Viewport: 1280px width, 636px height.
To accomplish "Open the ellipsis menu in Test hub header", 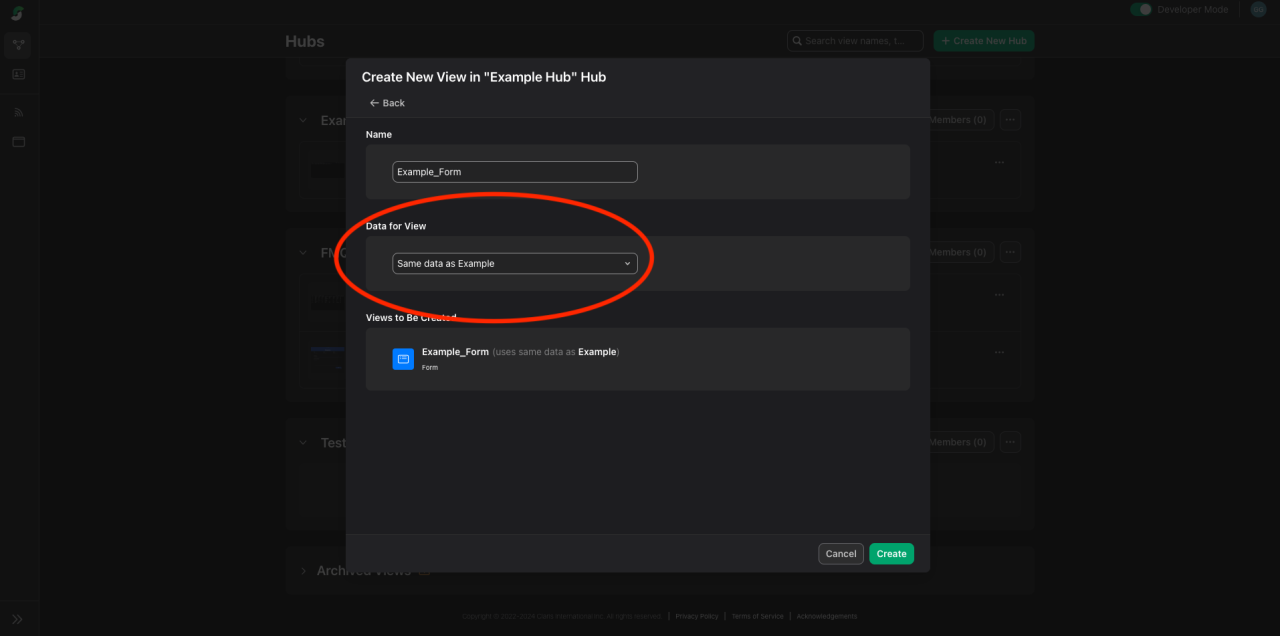I will coord(1010,442).
